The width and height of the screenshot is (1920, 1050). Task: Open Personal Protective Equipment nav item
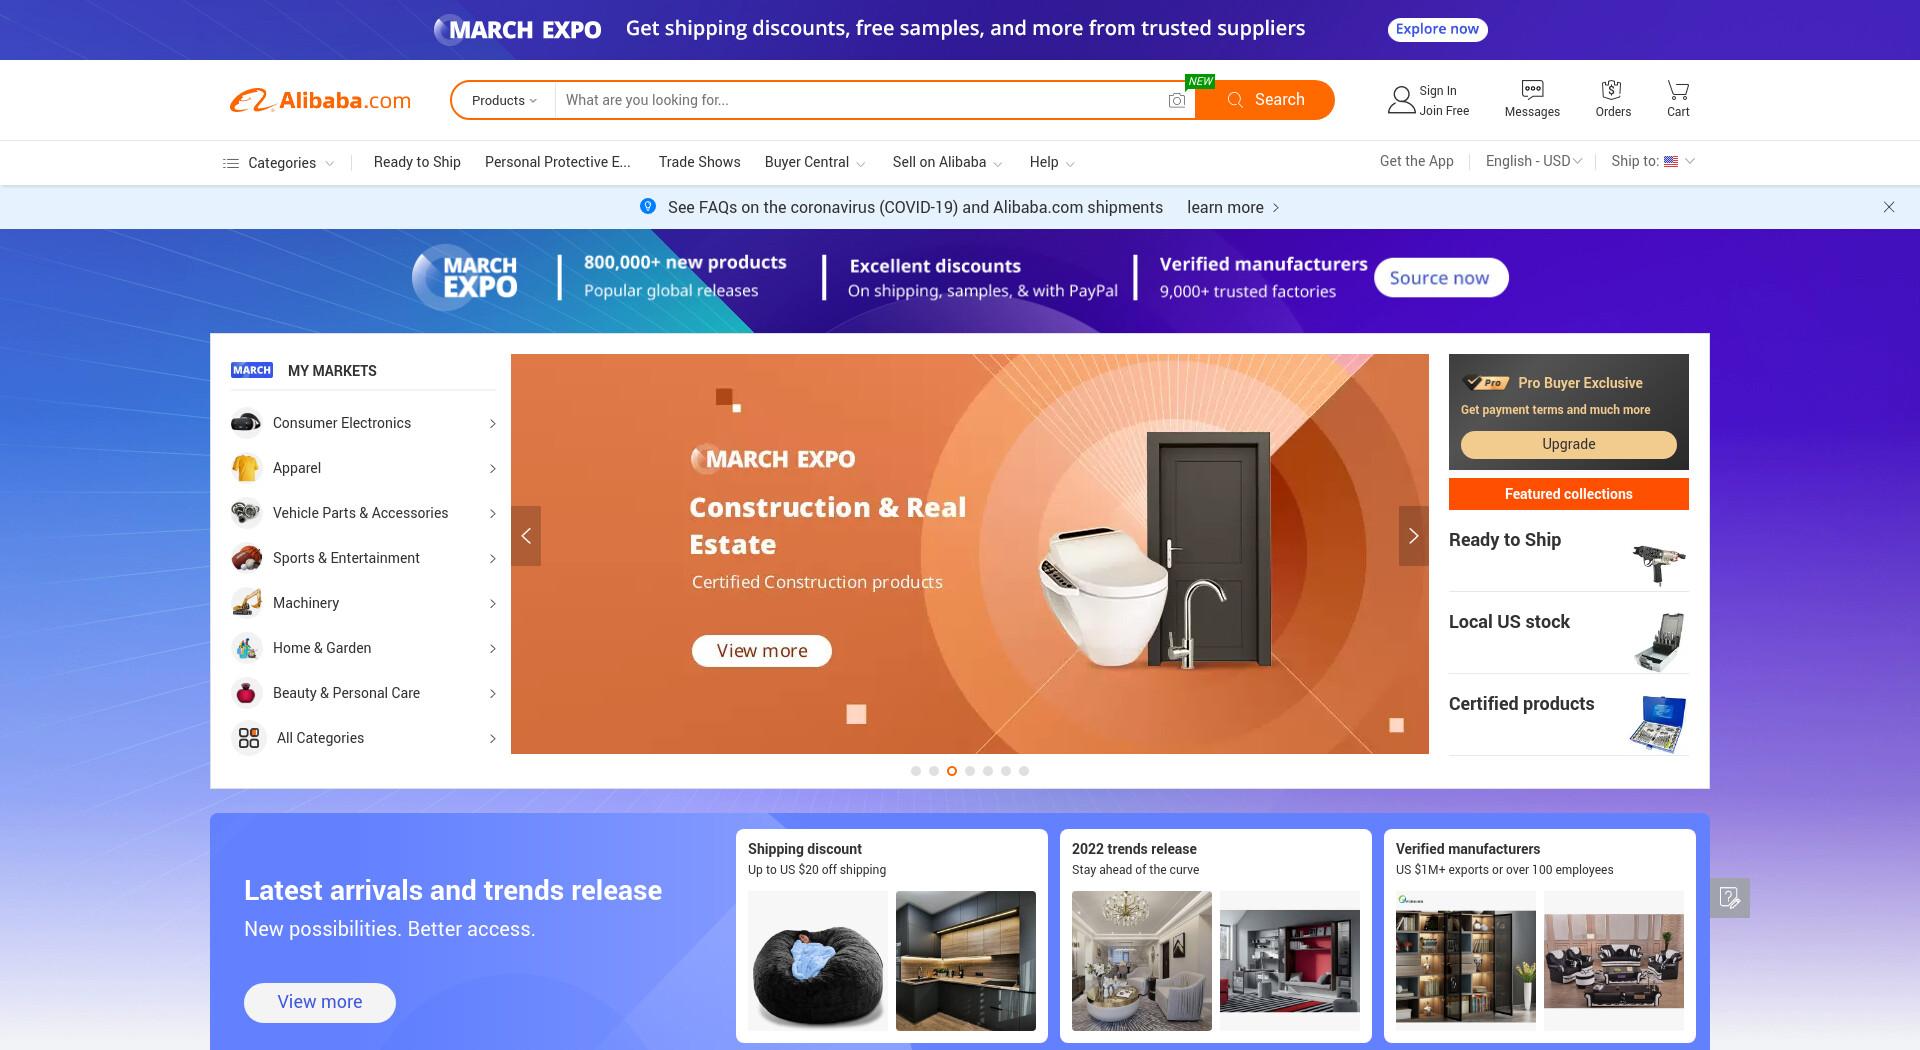click(x=558, y=162)
